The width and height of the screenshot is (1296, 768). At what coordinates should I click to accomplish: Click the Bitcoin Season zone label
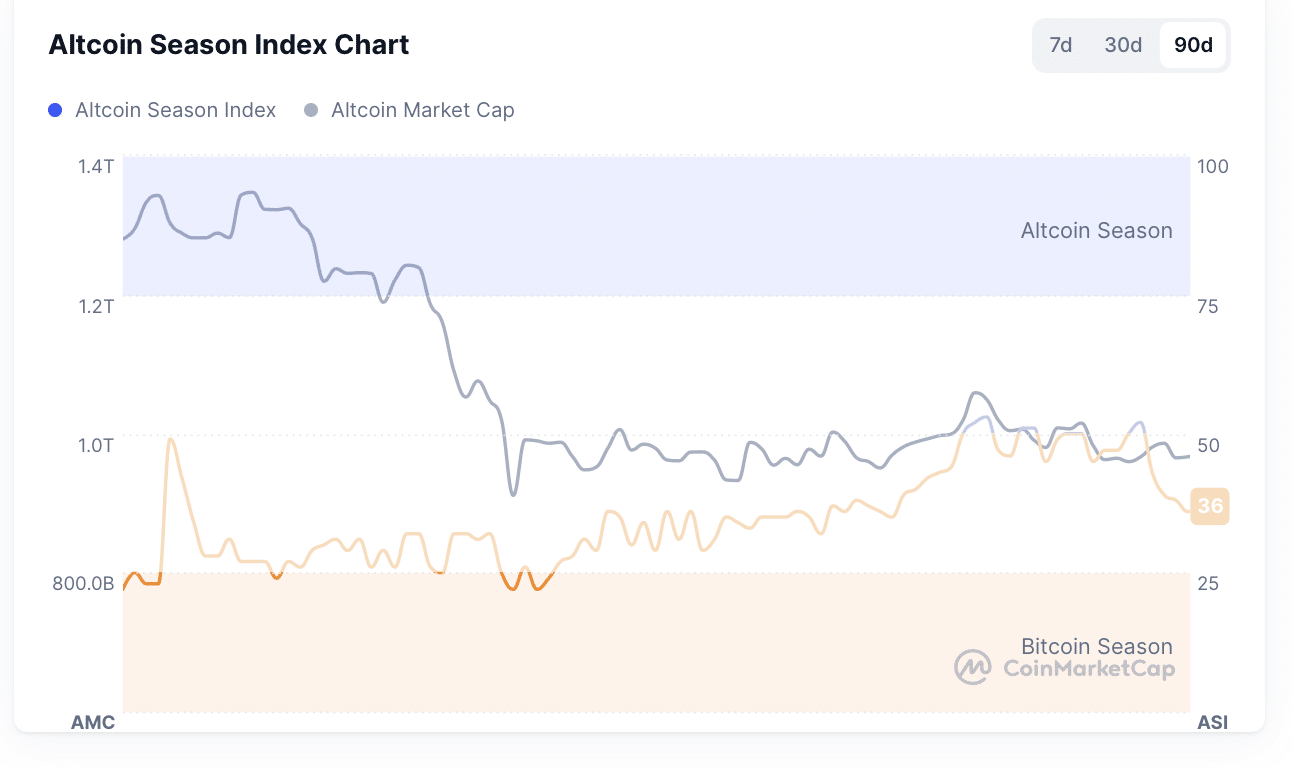1096,646
